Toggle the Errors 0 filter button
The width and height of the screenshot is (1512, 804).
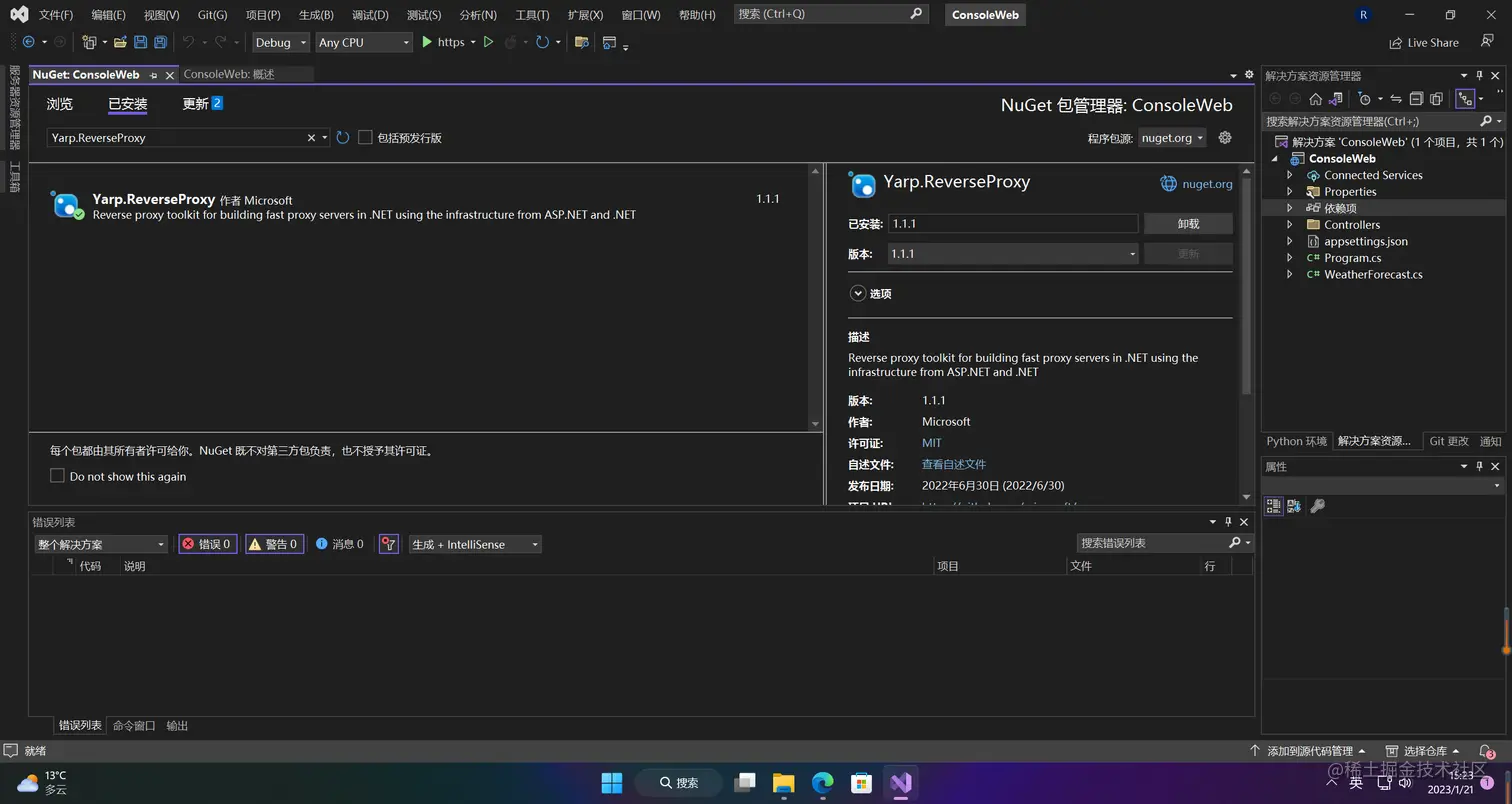tap(208, 544)
